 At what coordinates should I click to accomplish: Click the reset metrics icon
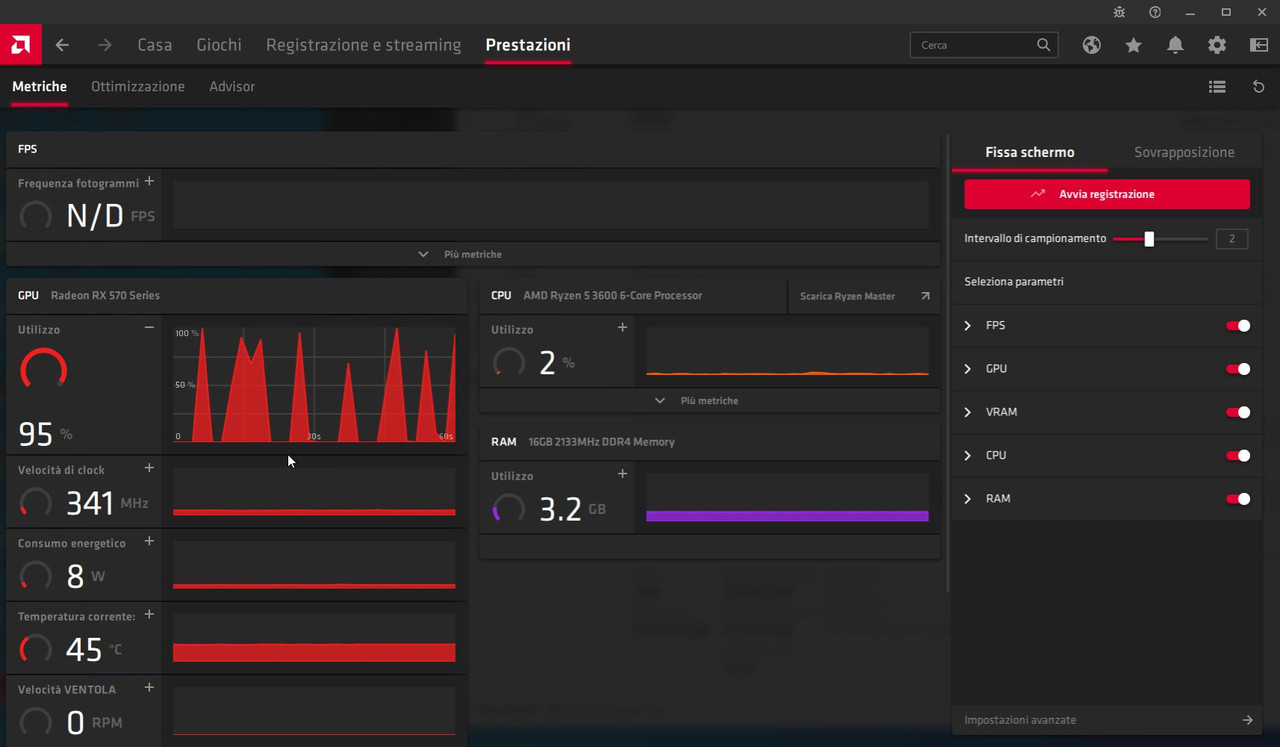click(1259, 87)
